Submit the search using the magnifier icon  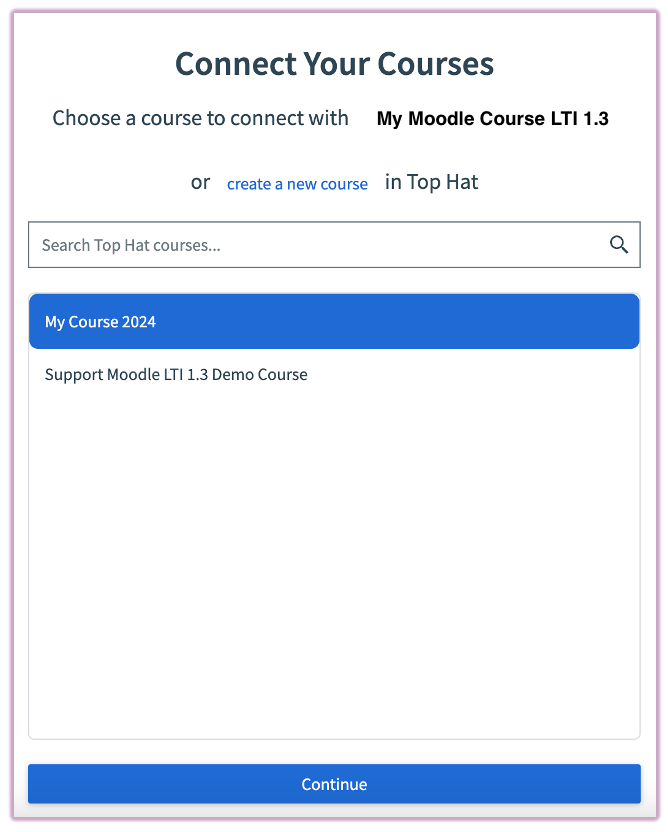click(619, 245)
